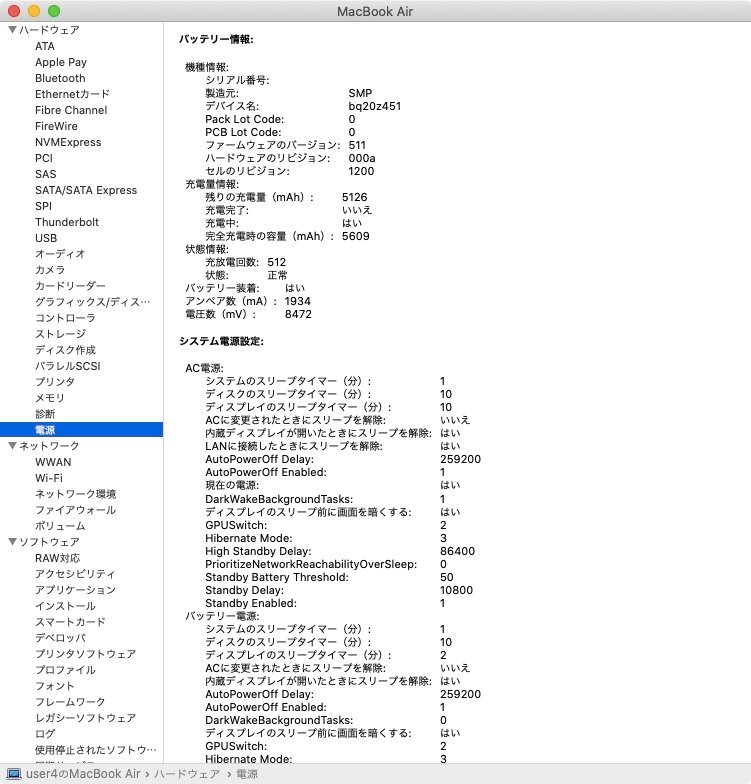The height and width of the screenshot is (784, 751).
Task: Select インストール in the sidebar
Action: point(65,606)
